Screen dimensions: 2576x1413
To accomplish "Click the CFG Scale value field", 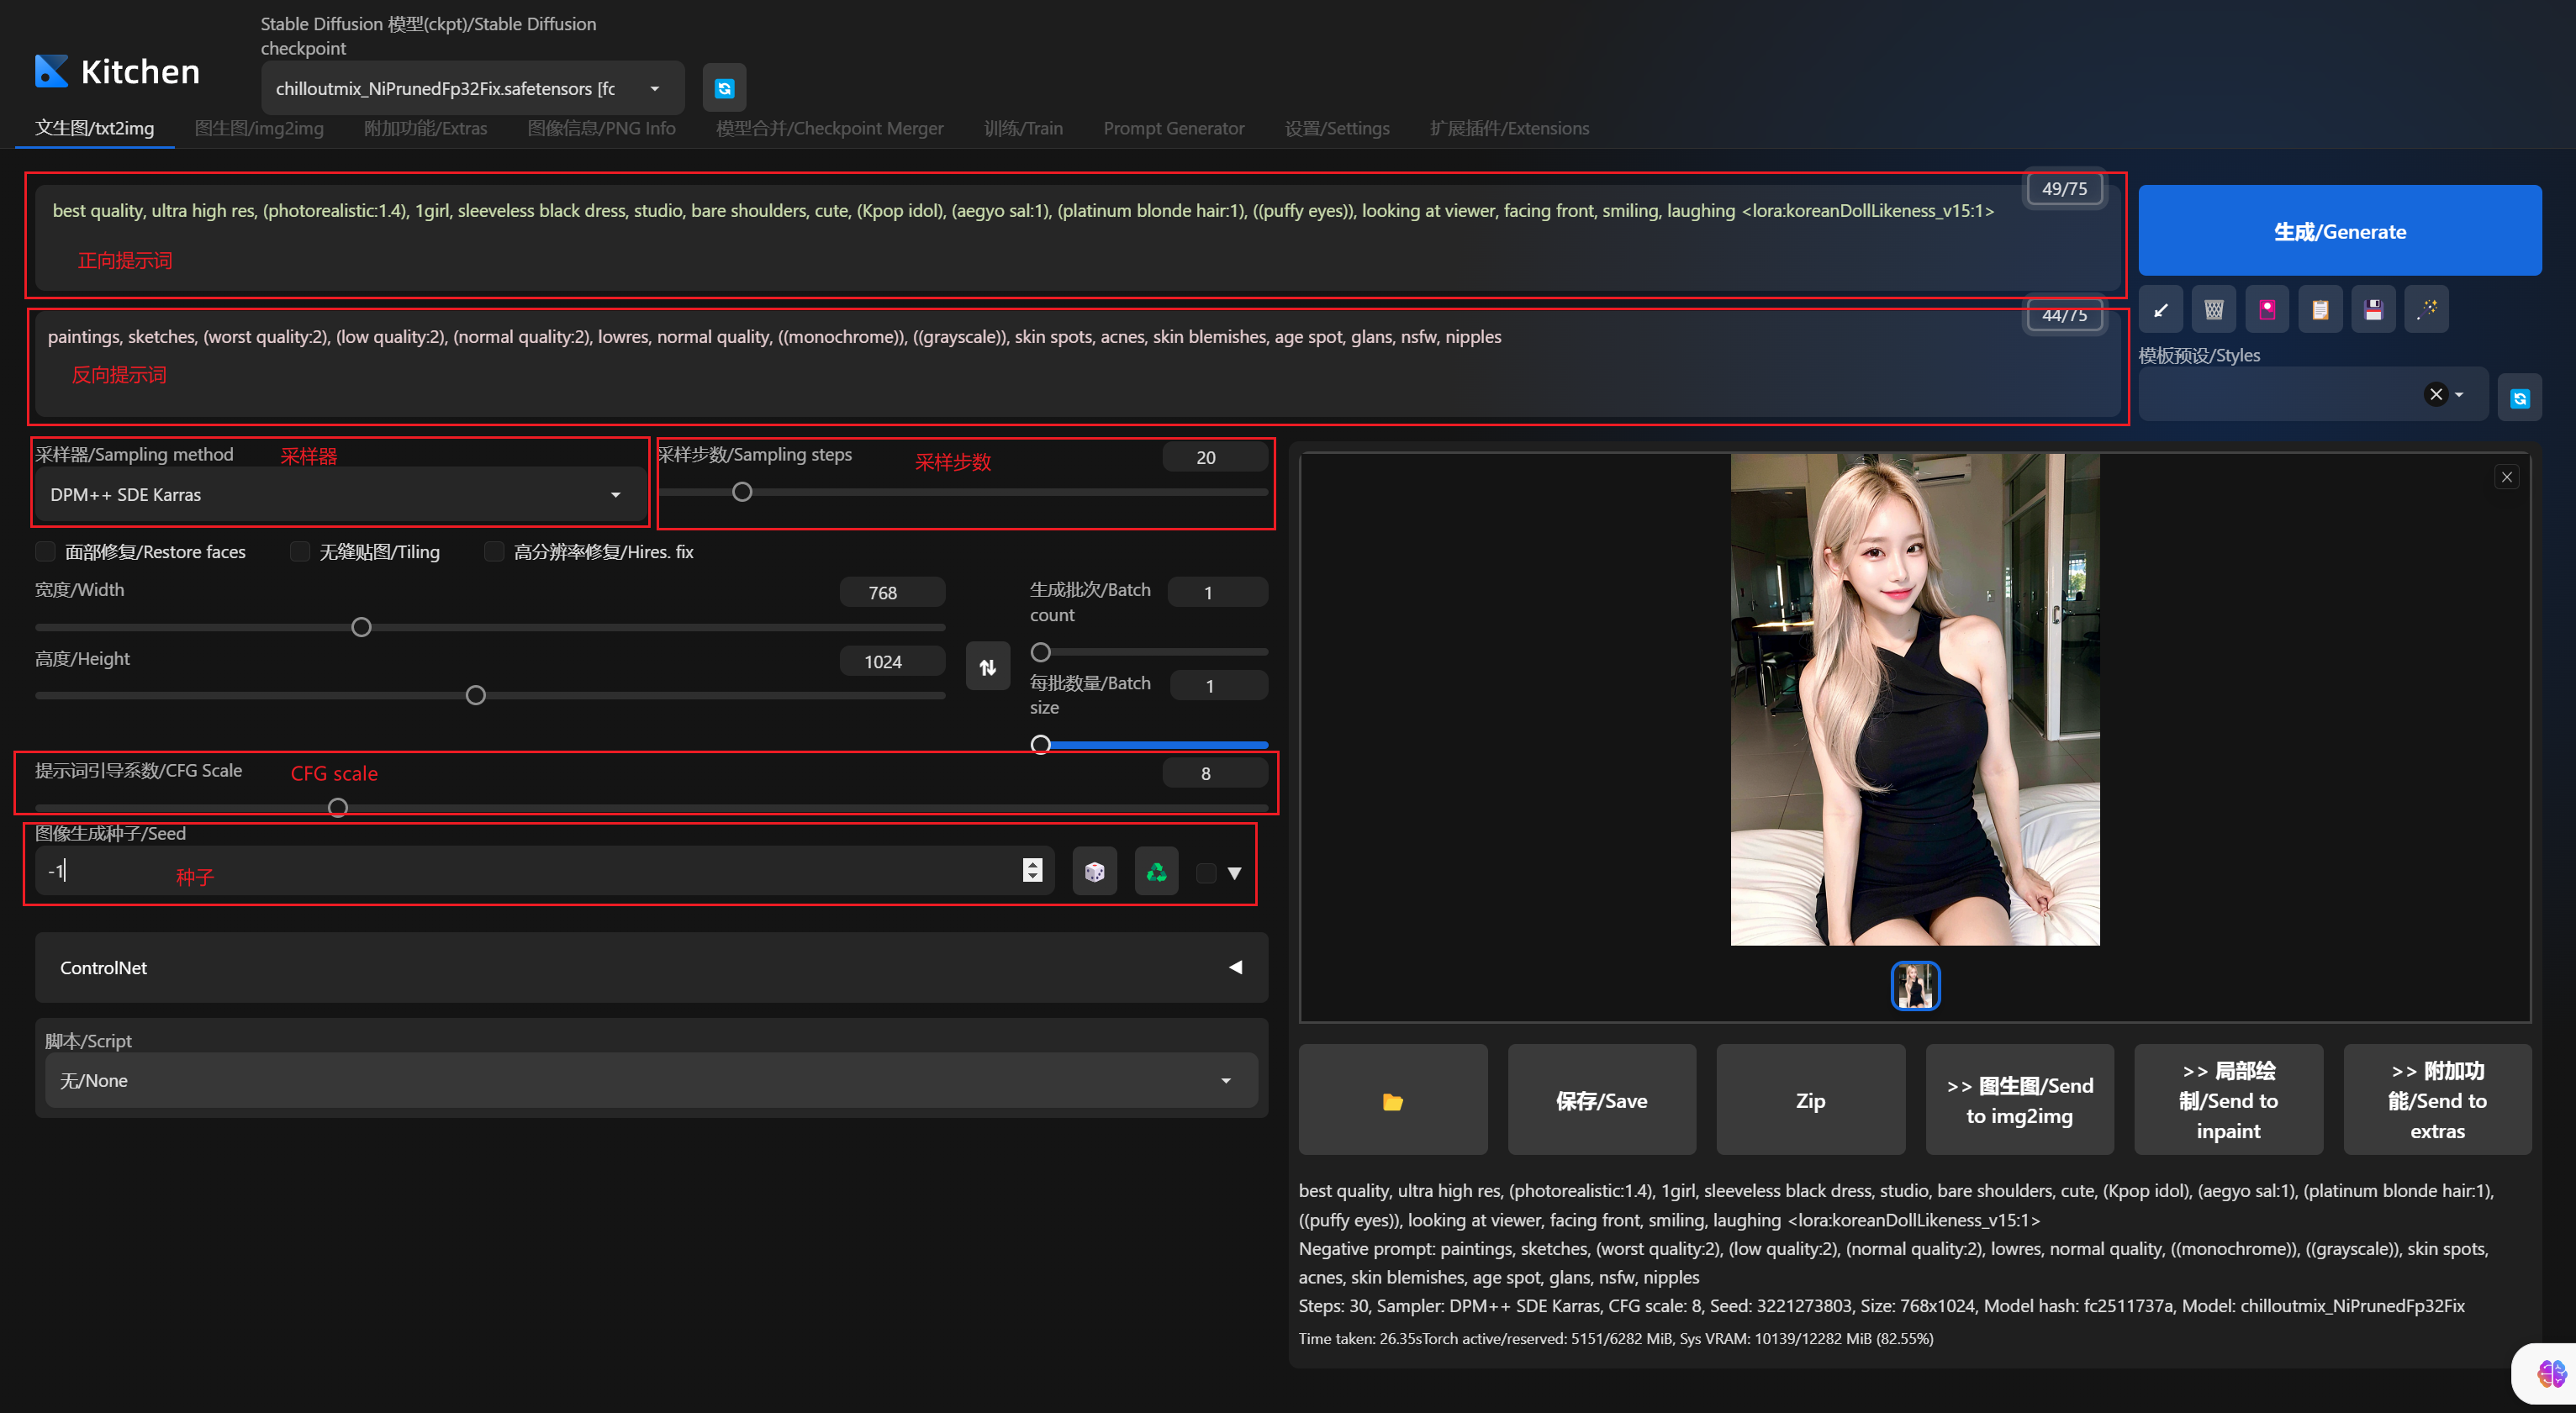I will (1215, 773).
